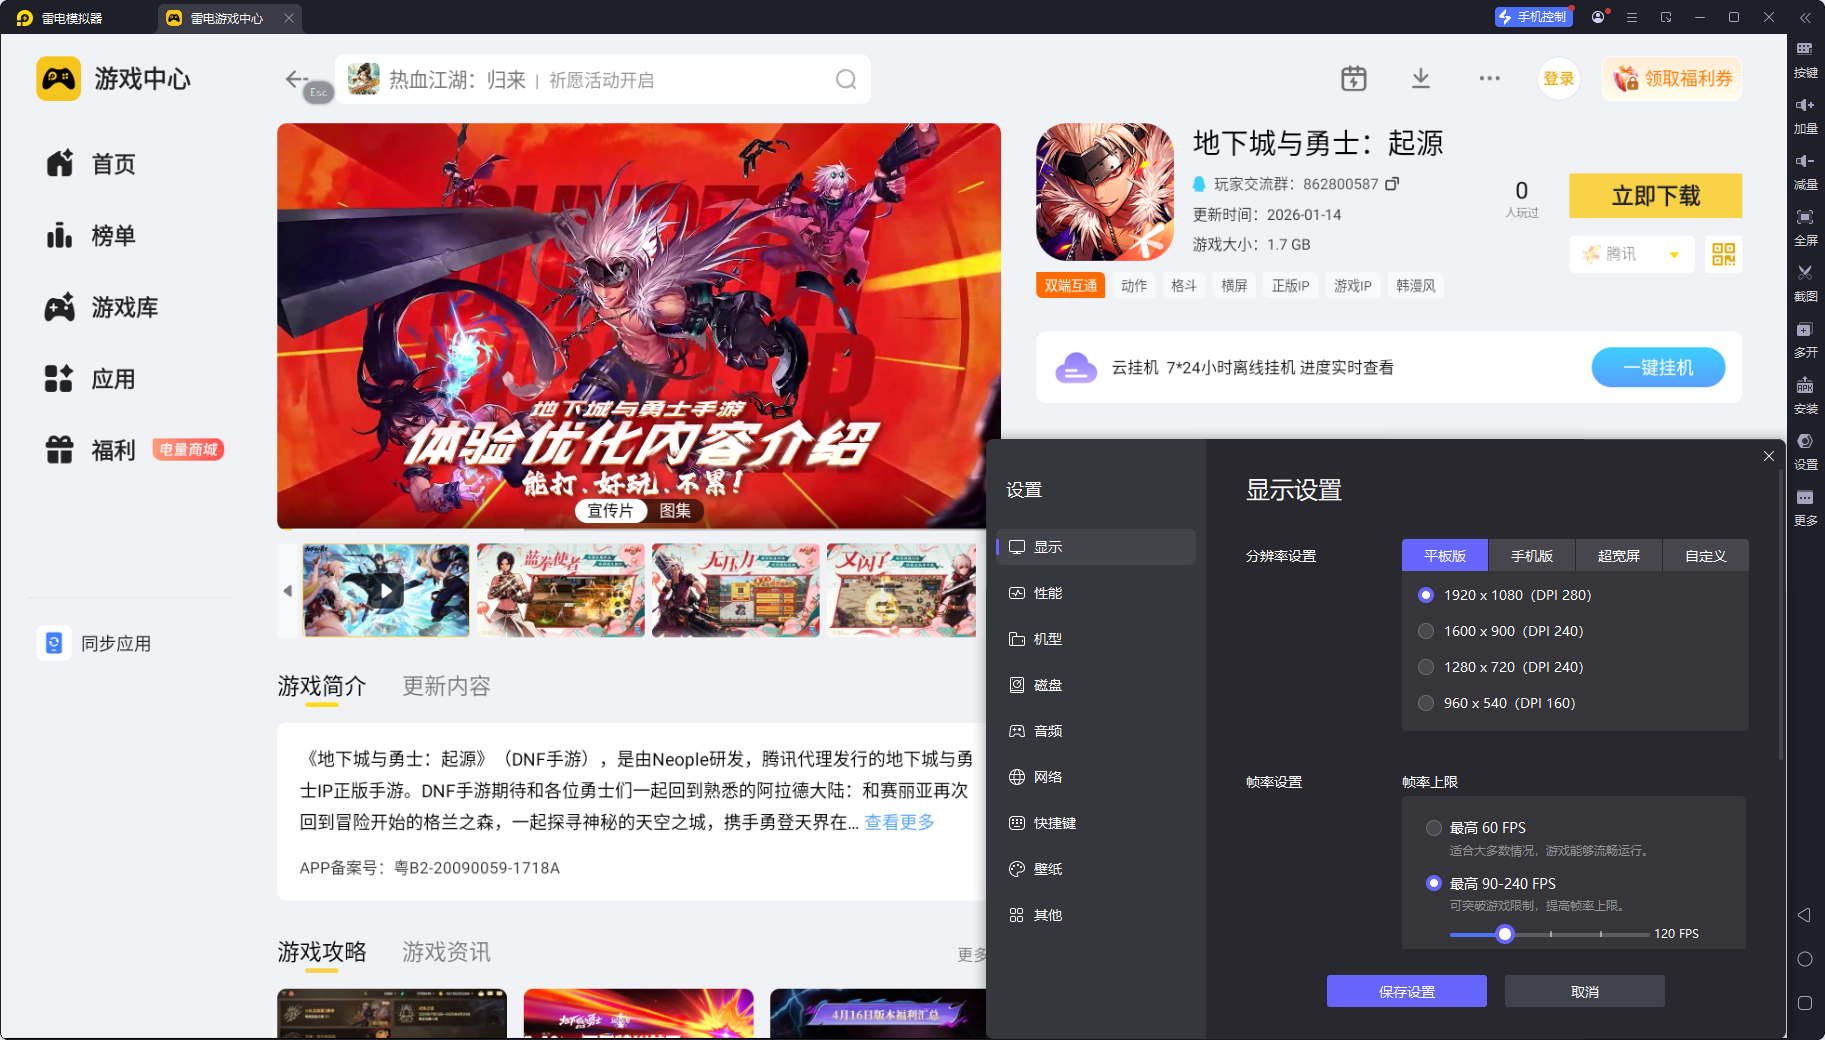Copy the player group number 862800587
This screenshot has height=1040, width=1825.
point(1392,183)
